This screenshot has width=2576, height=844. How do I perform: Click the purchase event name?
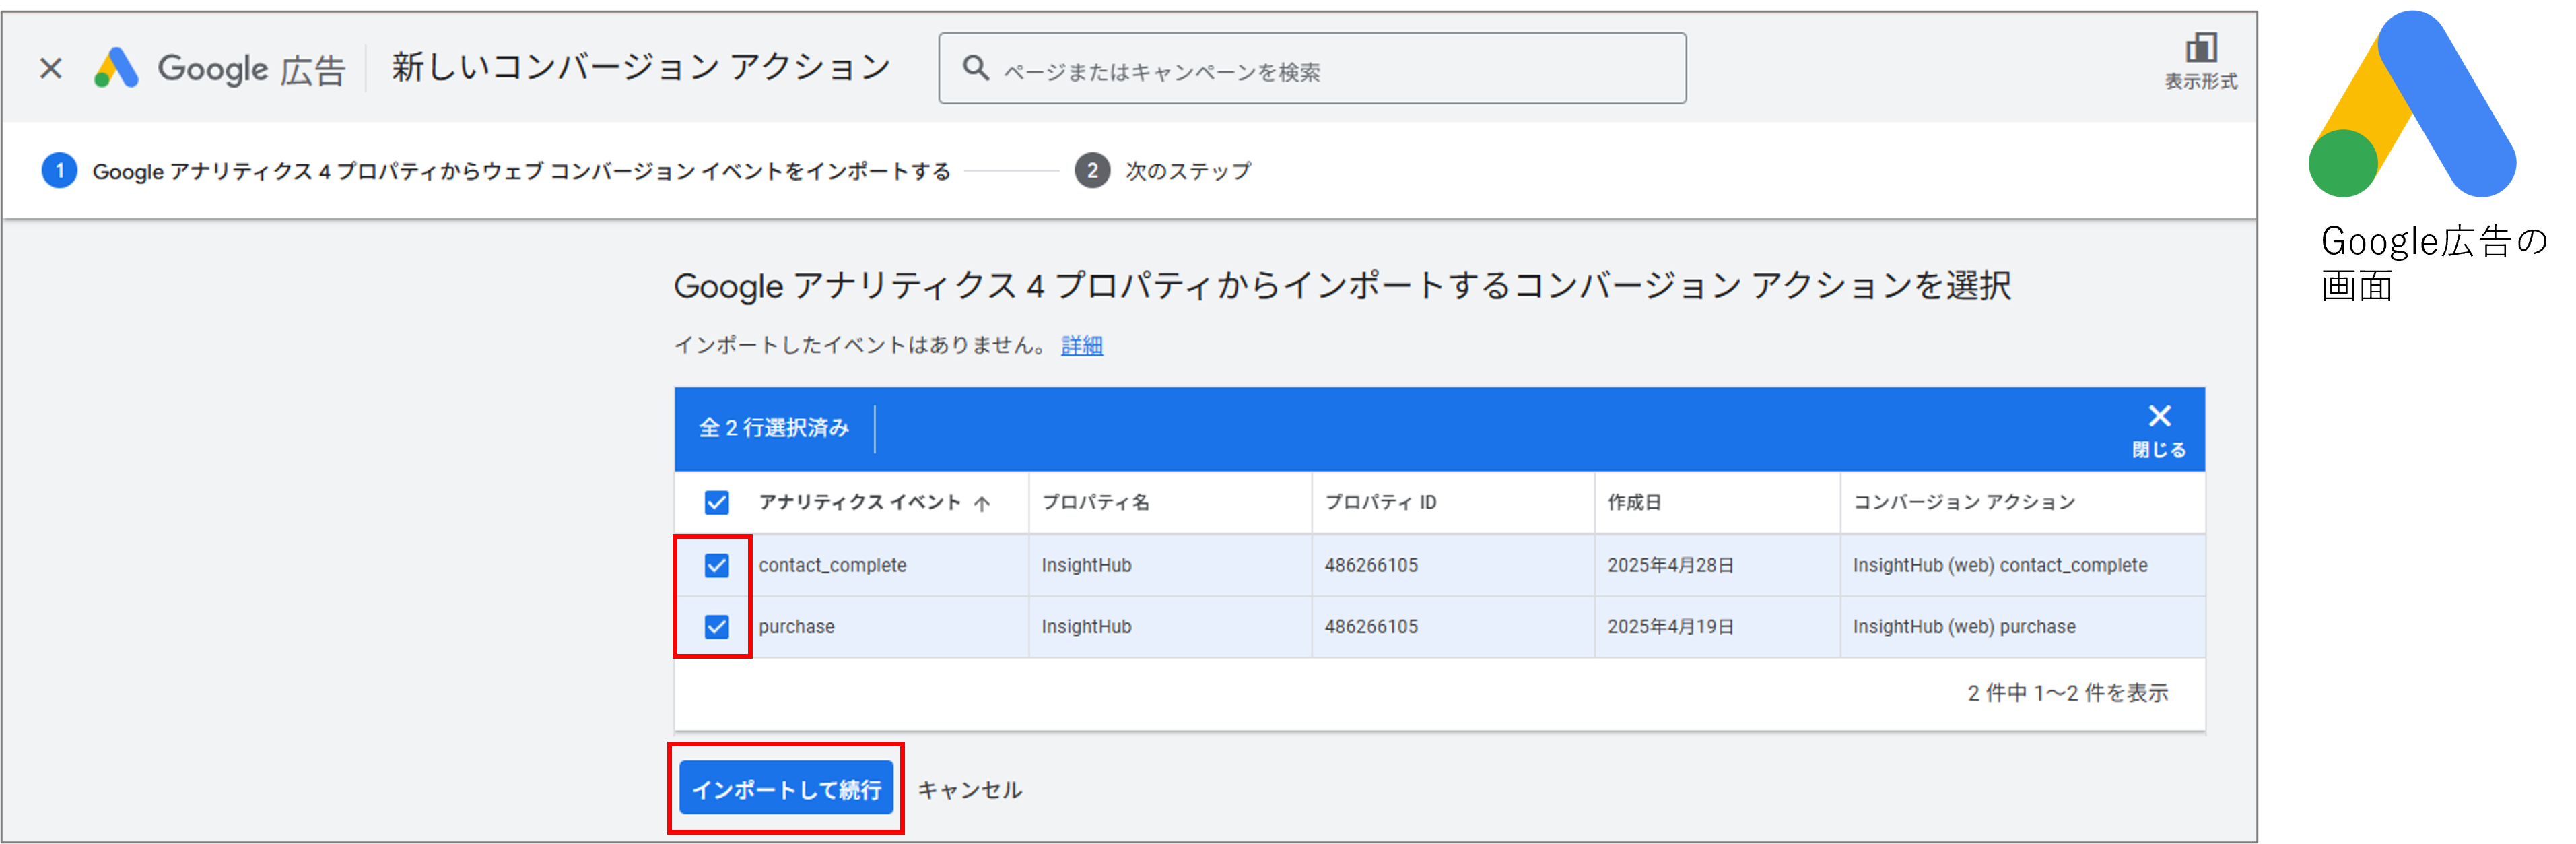pyautogui.click(x=796, y=627)
